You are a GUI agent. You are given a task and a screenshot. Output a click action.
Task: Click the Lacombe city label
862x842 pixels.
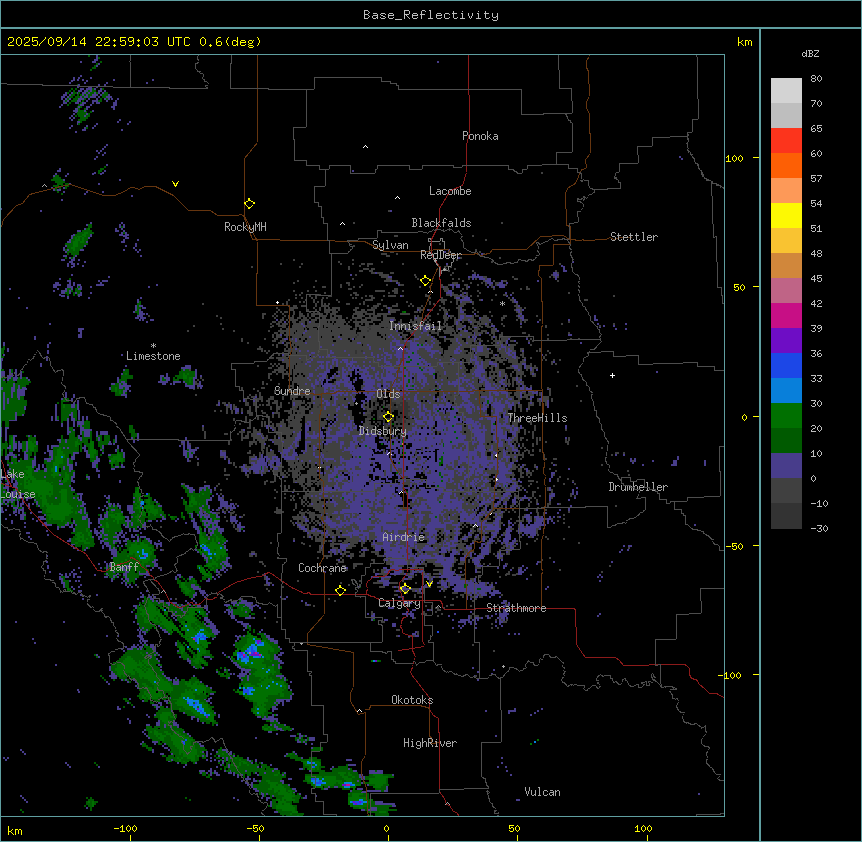click(x=450, y=191)
